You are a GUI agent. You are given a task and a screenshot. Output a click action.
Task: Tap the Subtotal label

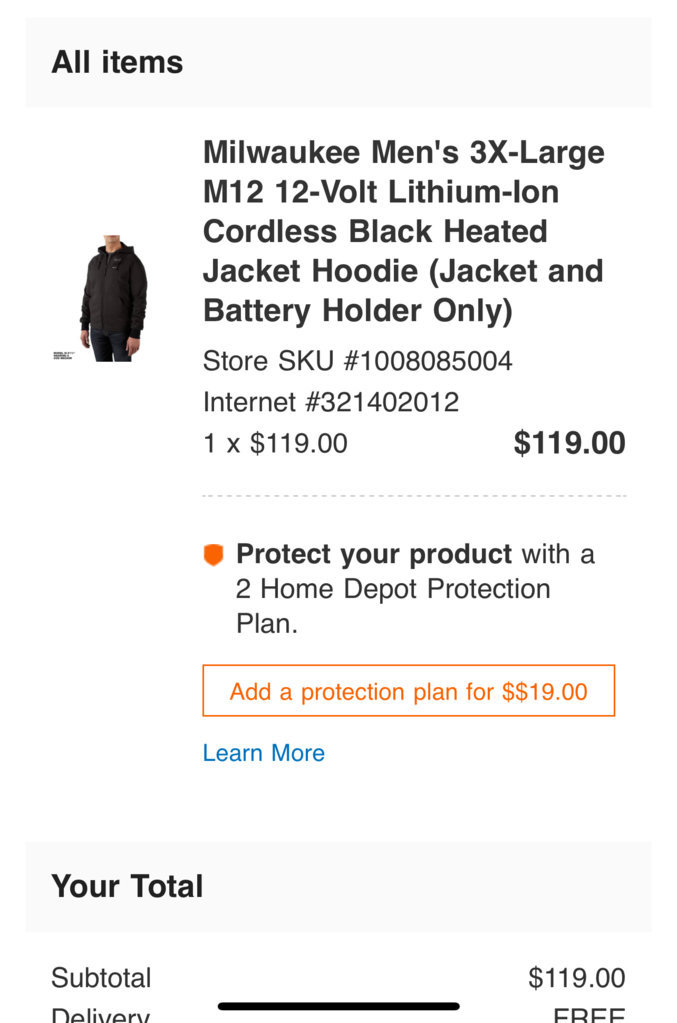101,978
